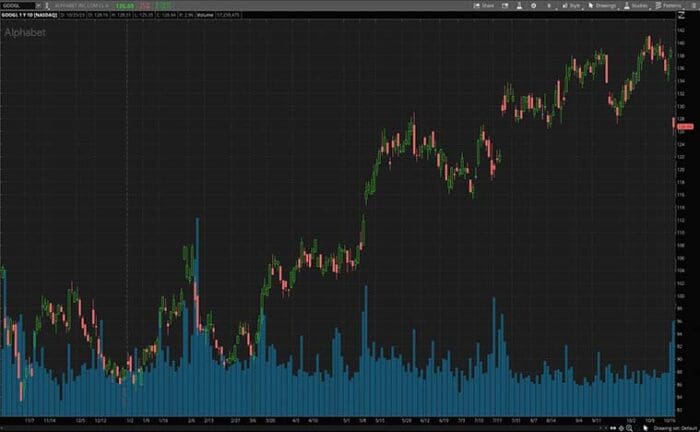Open the symbol dropdown next to GOOGL

pyautogui.click(x=38, y=6)
